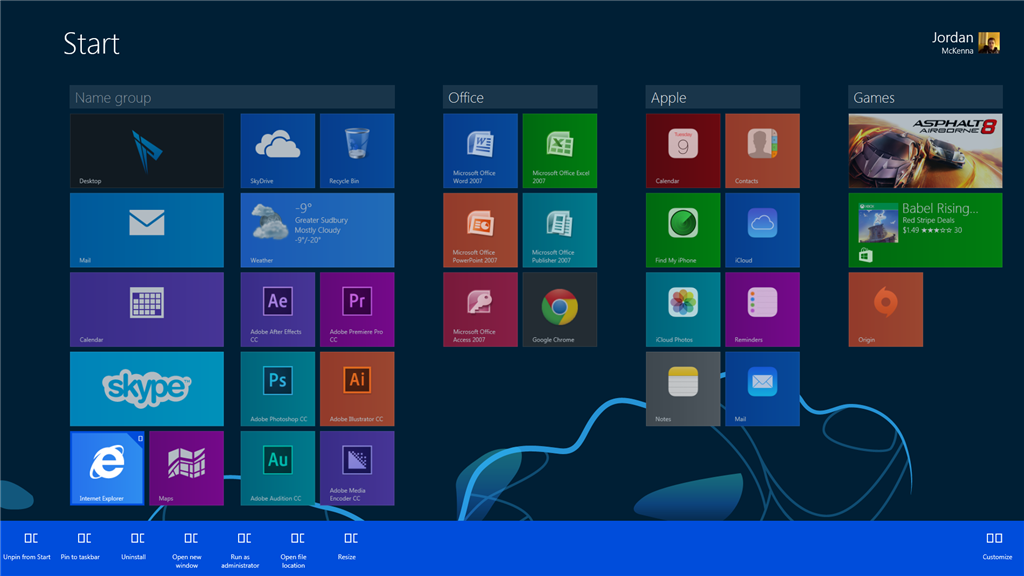Image resolution: width=1024 pixels, height=576 pixels.
Task: Open the Weather tile showing Greater Sudbury
Action: [317, 230]
